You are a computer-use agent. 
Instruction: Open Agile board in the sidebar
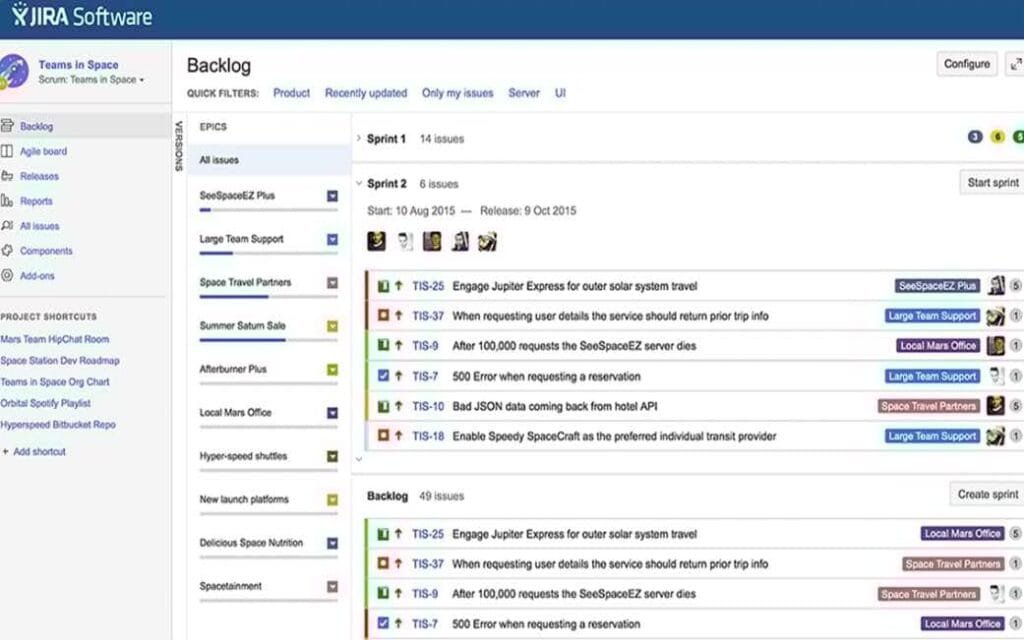tap(43, 152)
